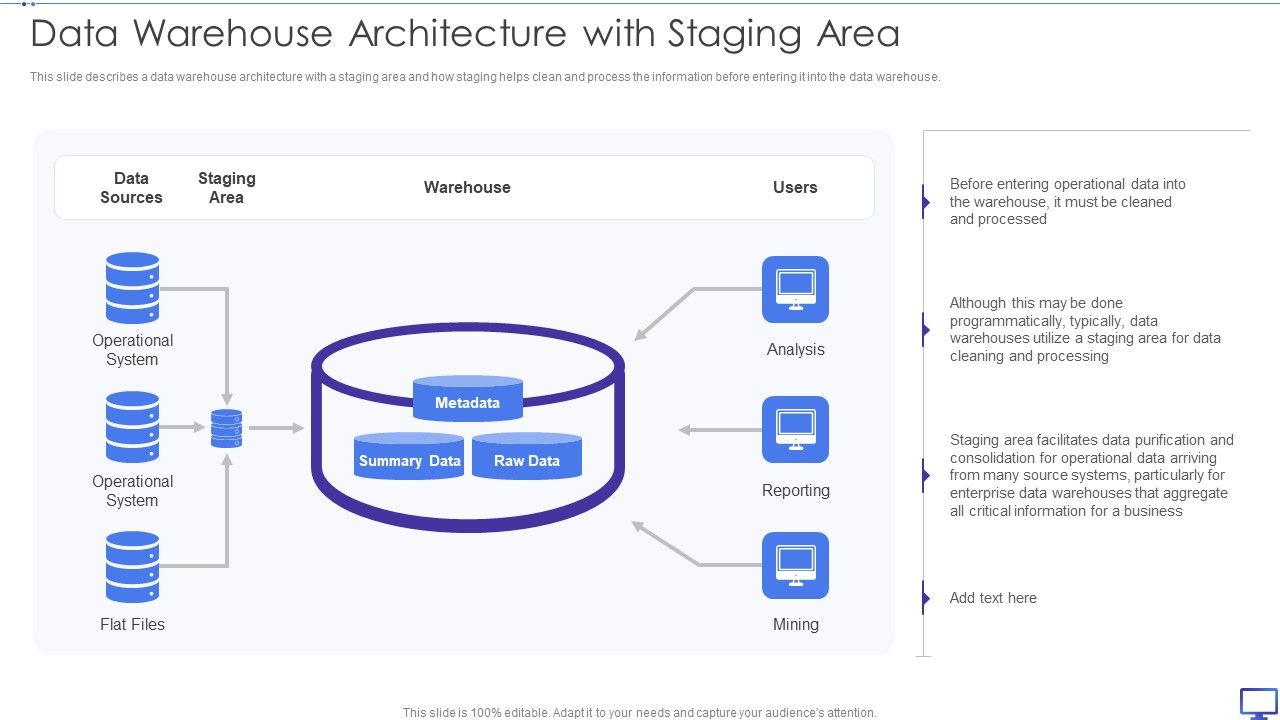
Task: Click the Flat Files database icon
Action: pyautogui.click(x=132, y=567)
